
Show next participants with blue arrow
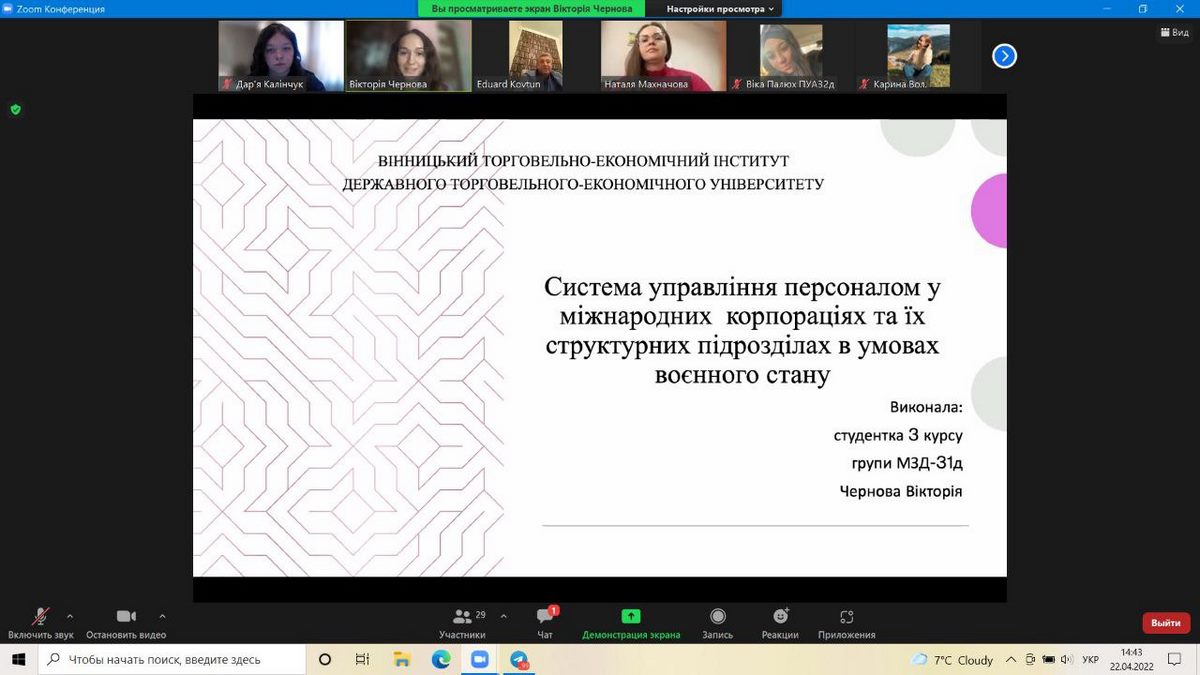[x=1004, y=56]
